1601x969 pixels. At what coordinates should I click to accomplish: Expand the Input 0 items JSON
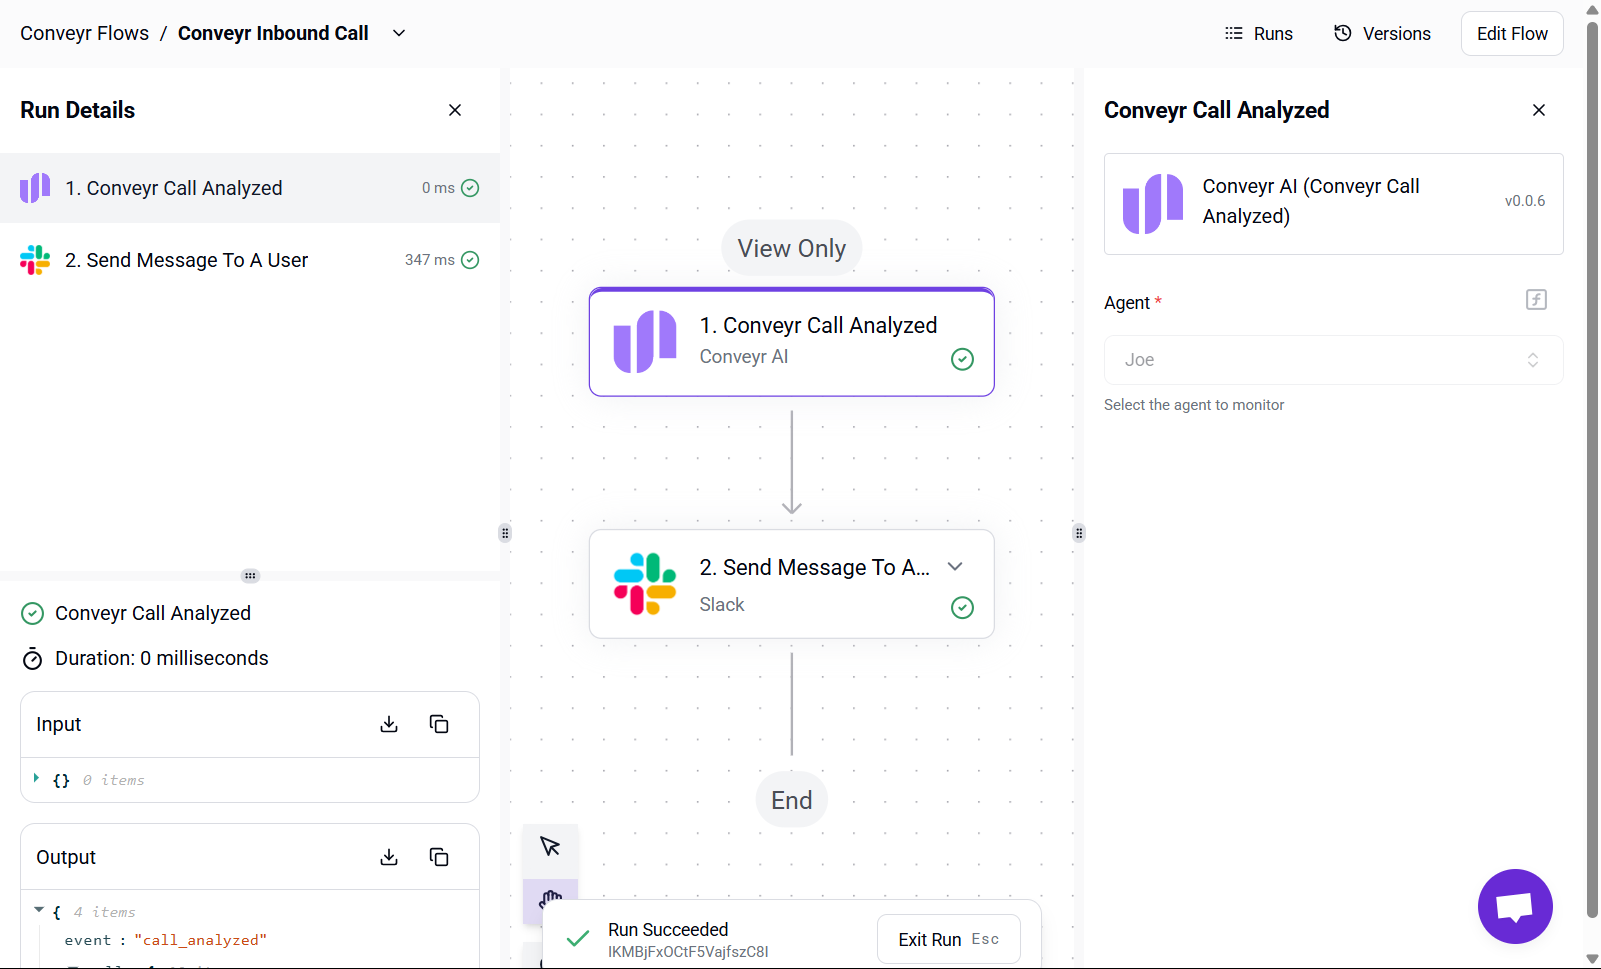point(36,778)
